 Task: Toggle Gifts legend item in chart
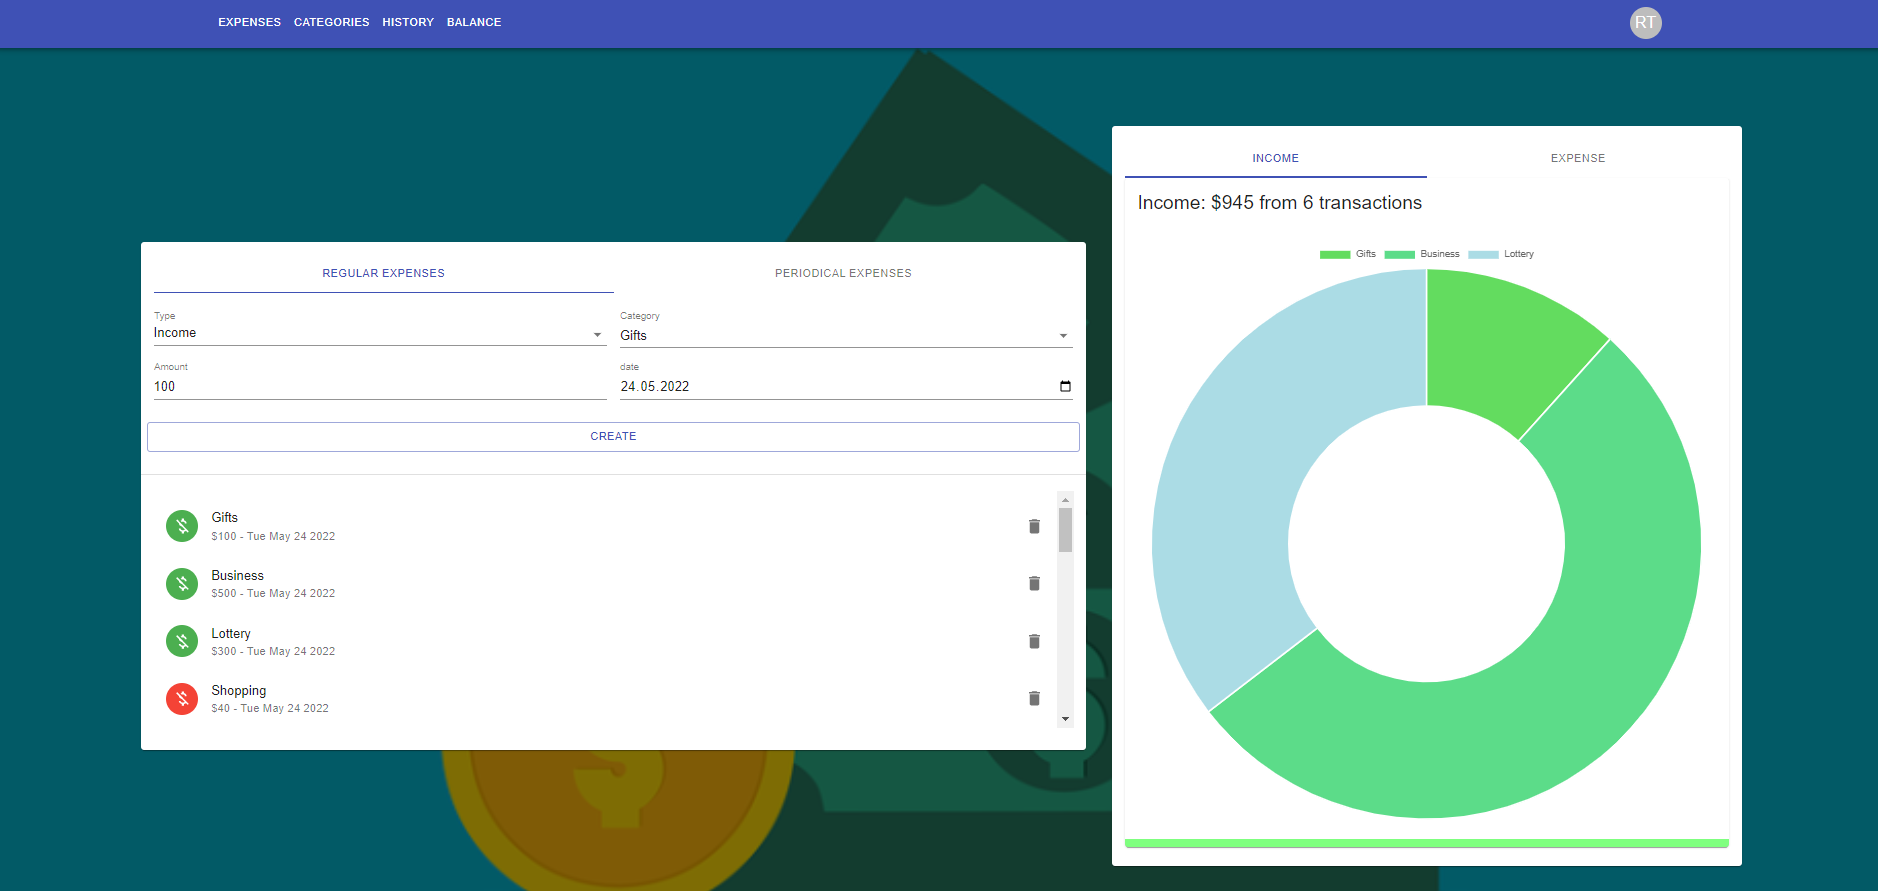click(1348, 254)
